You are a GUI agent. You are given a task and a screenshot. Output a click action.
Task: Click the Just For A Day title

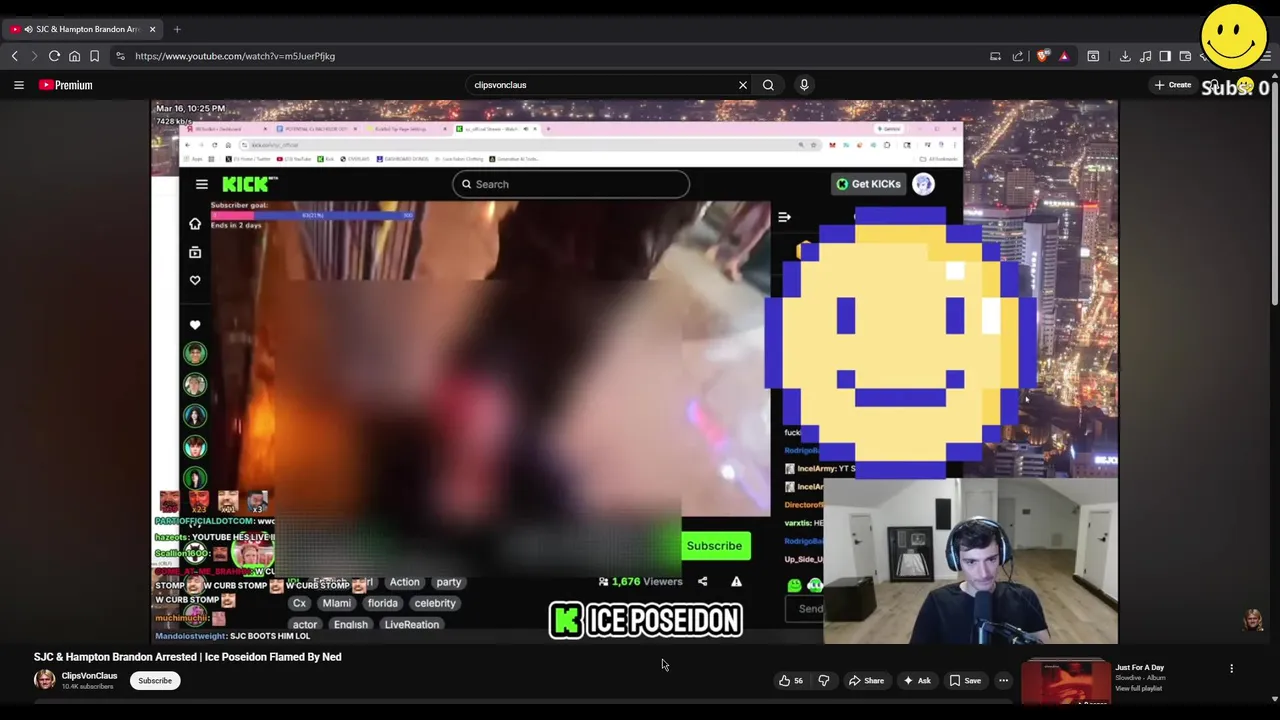pyautogui.click(x=1140, y=667)
